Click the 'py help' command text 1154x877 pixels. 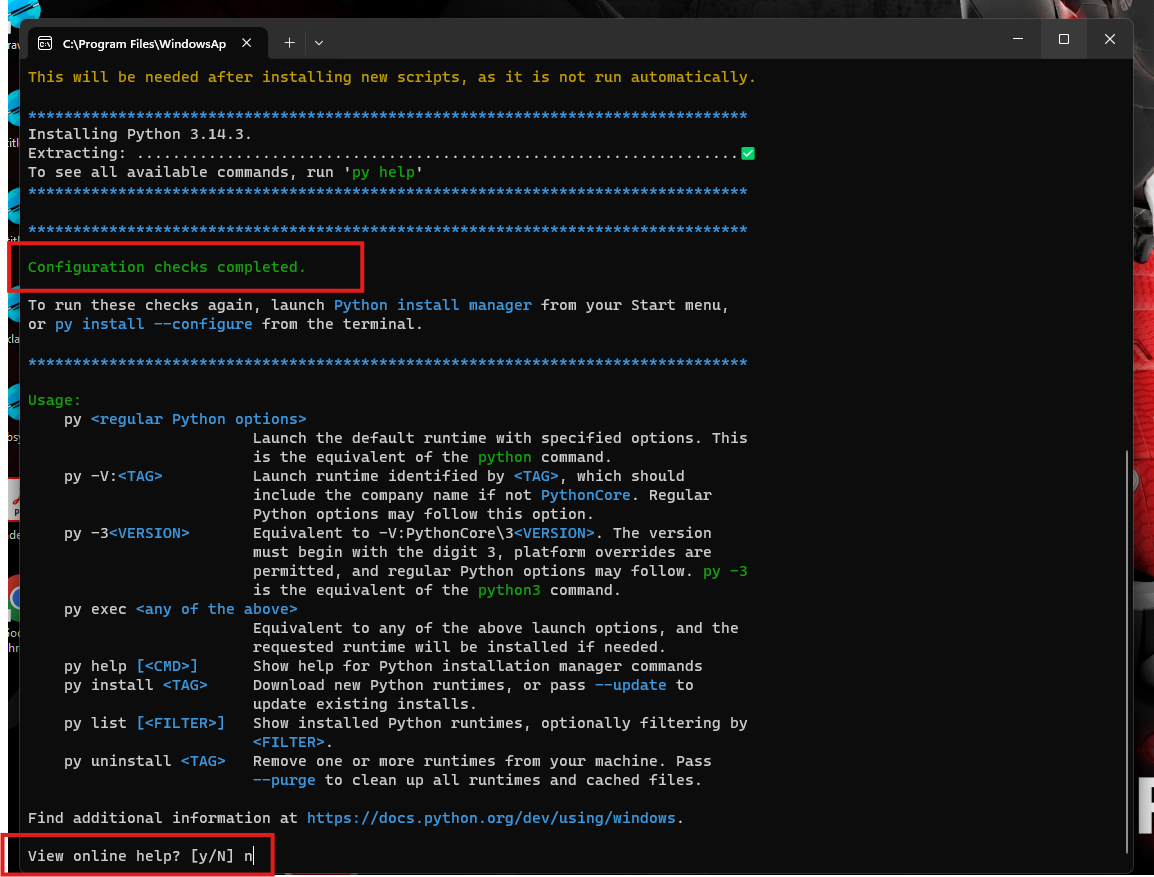point(383,172)
